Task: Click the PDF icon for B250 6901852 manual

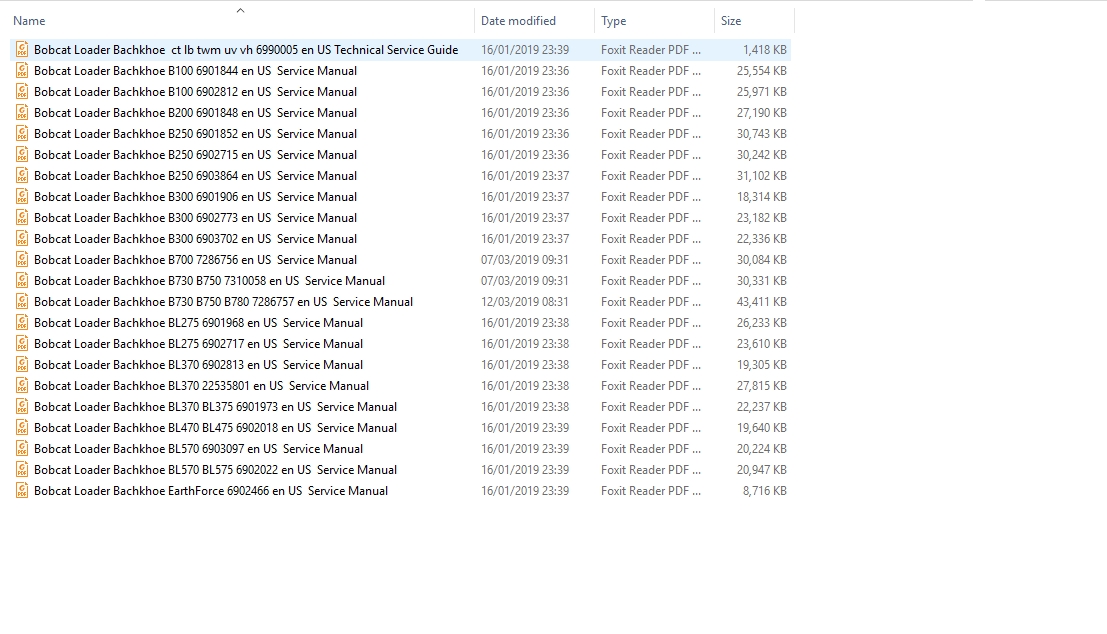Action: (22, 133)
